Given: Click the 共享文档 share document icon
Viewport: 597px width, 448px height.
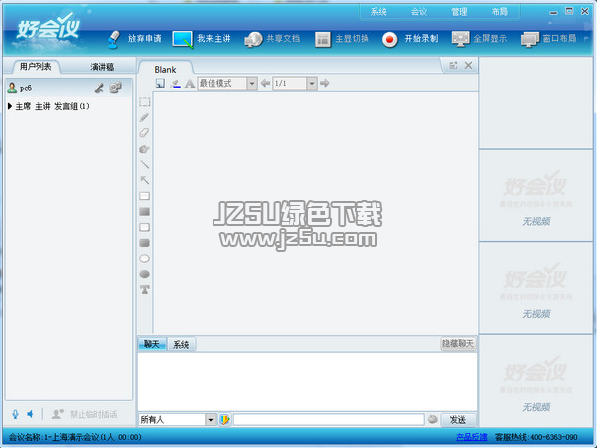Looking at the screenshot, I should coord(253,39).
